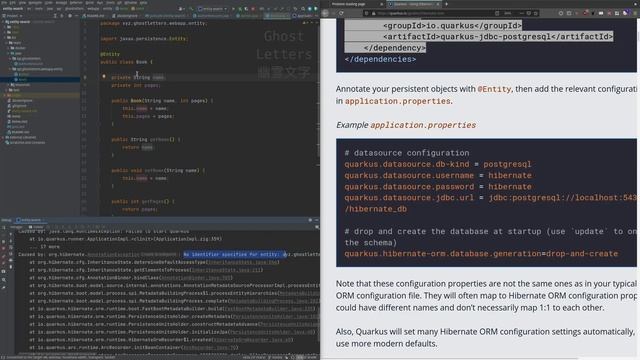The width and height of the screenshot is (640, 360).
Task: Hide the Debug tool window
Action: click(316, 220)
